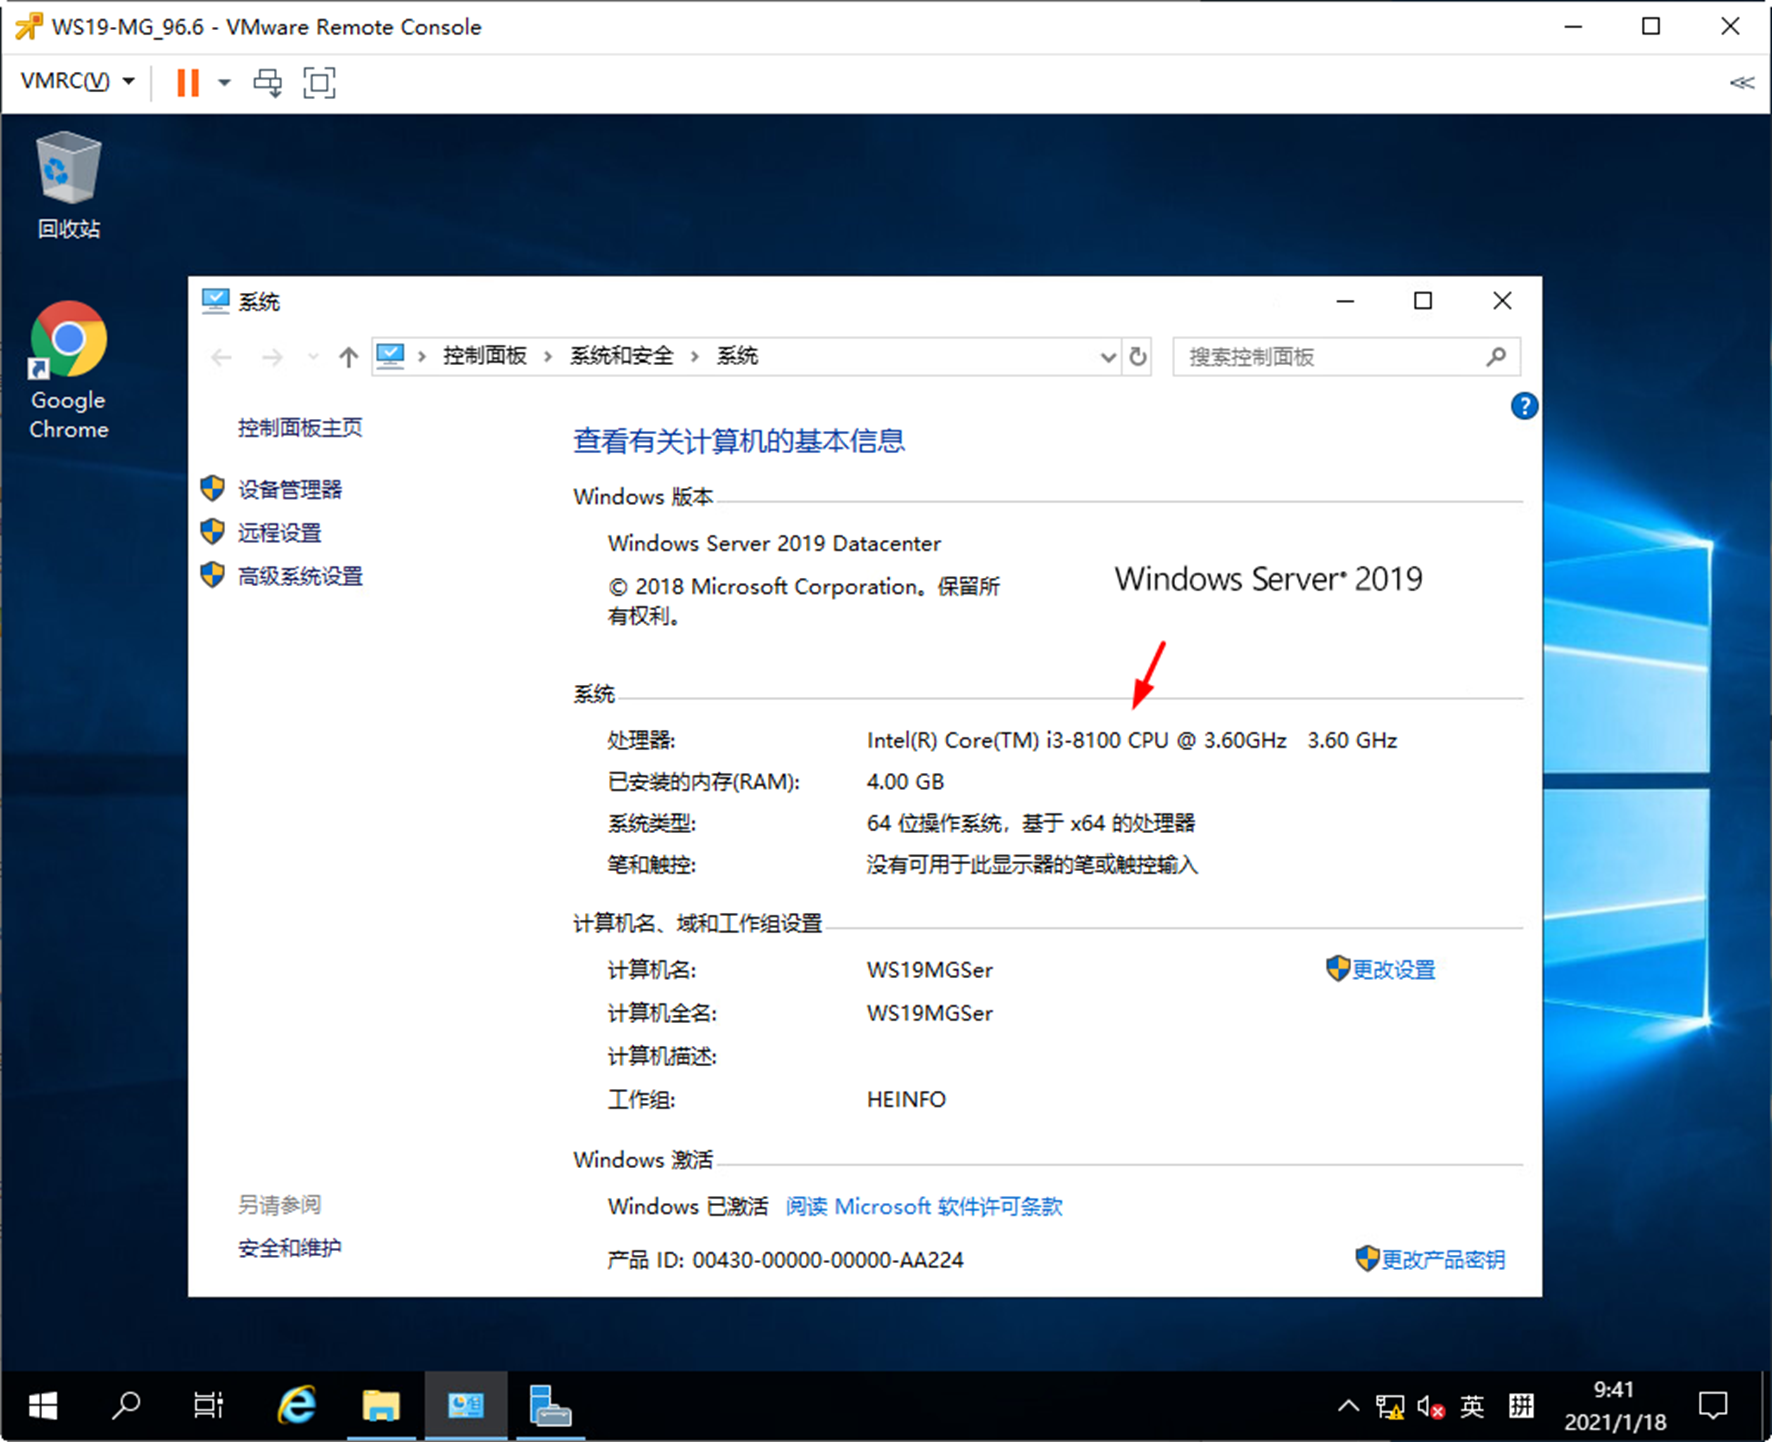Open taskbar search magnifier
The width and height of the screenshot is (1772, 1442).
click(x=125, y=1406)
